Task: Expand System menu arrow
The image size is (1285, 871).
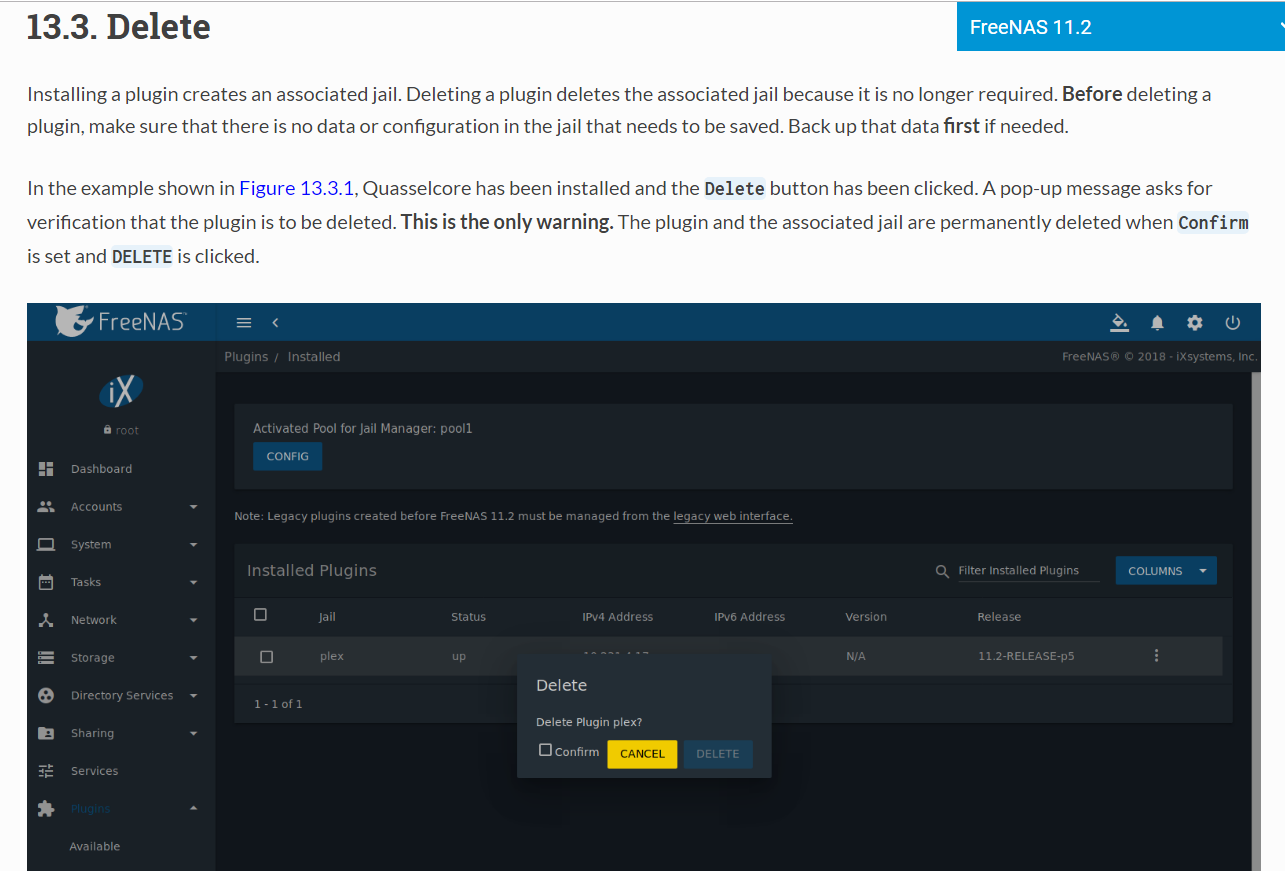Action: tap(193, 545)
